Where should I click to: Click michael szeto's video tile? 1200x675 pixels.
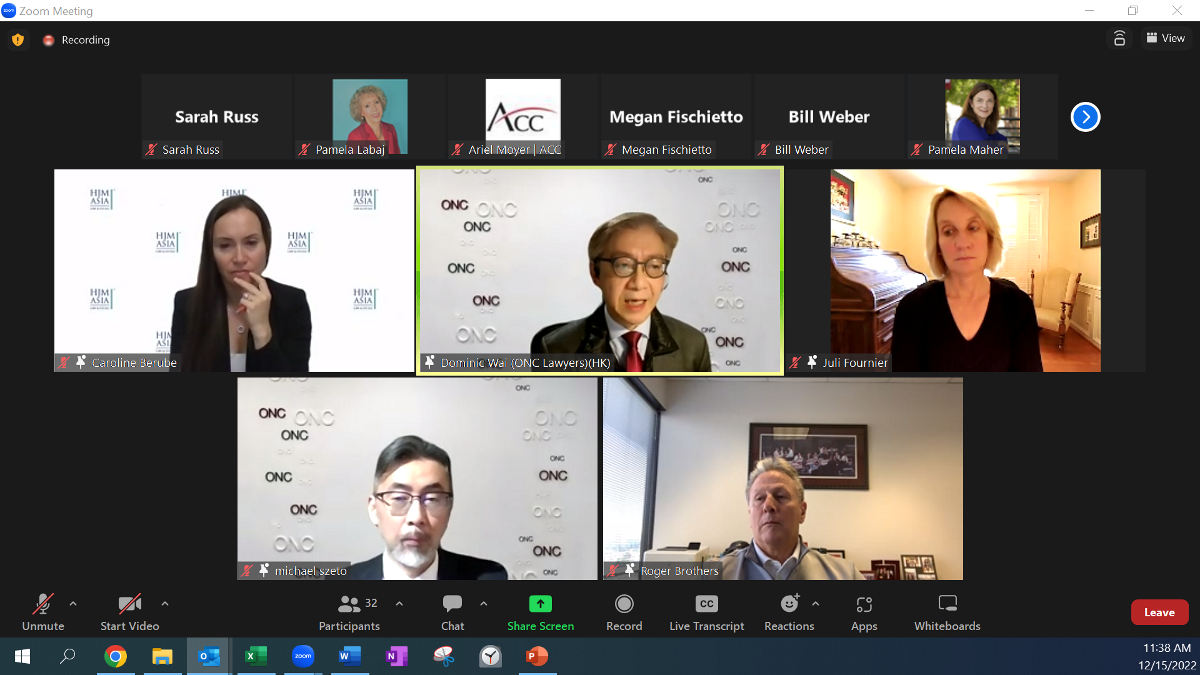pos(417,479)
